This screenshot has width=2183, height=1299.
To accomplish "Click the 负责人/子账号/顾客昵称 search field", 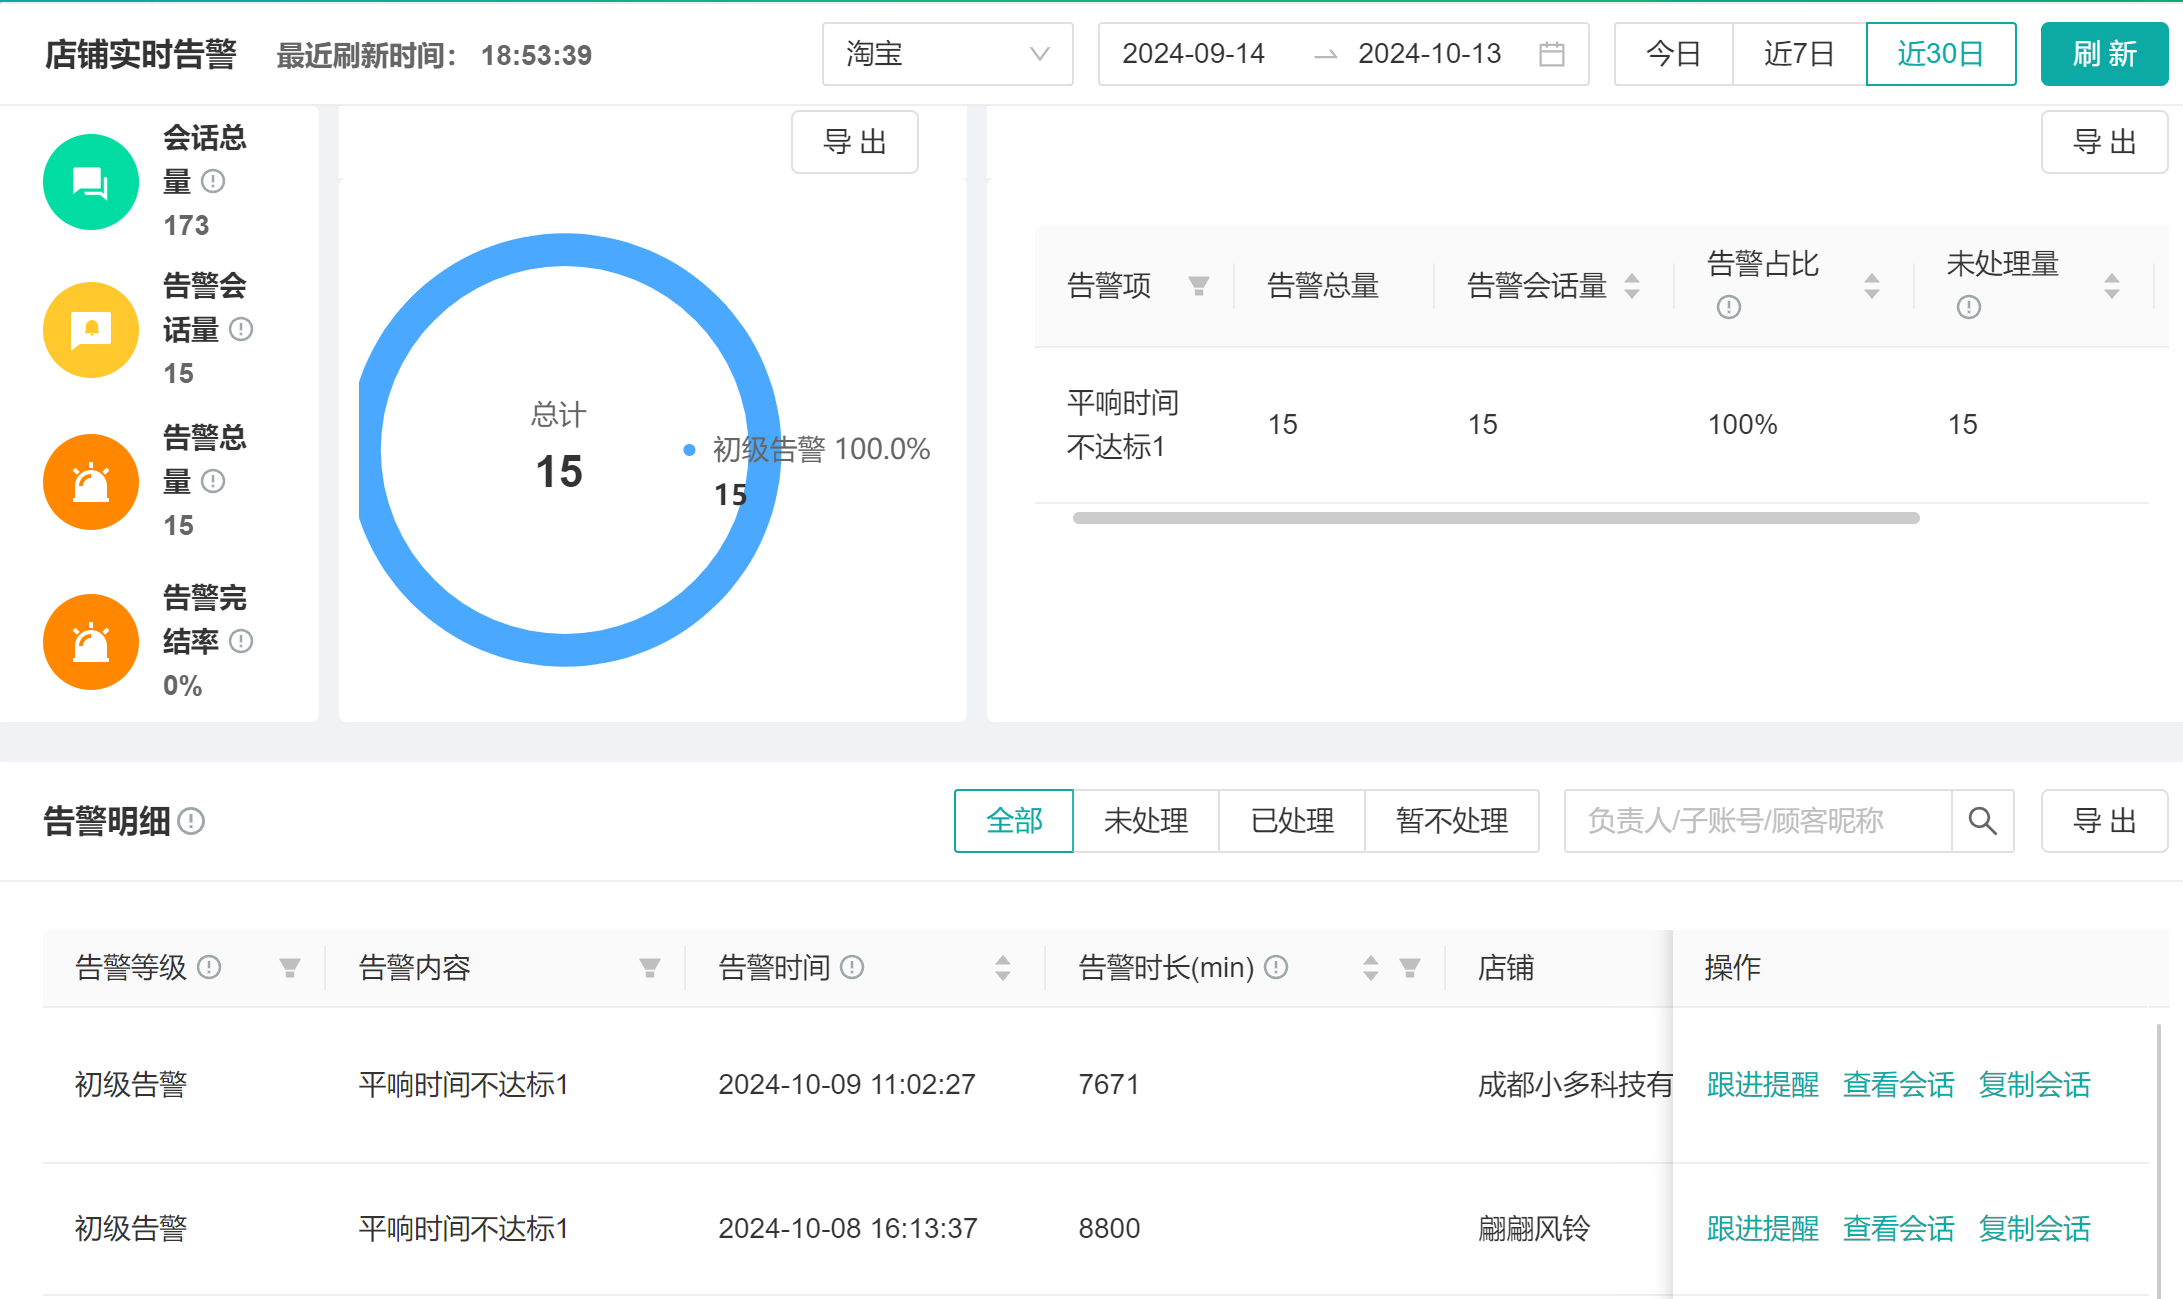I will [1758, 821].
